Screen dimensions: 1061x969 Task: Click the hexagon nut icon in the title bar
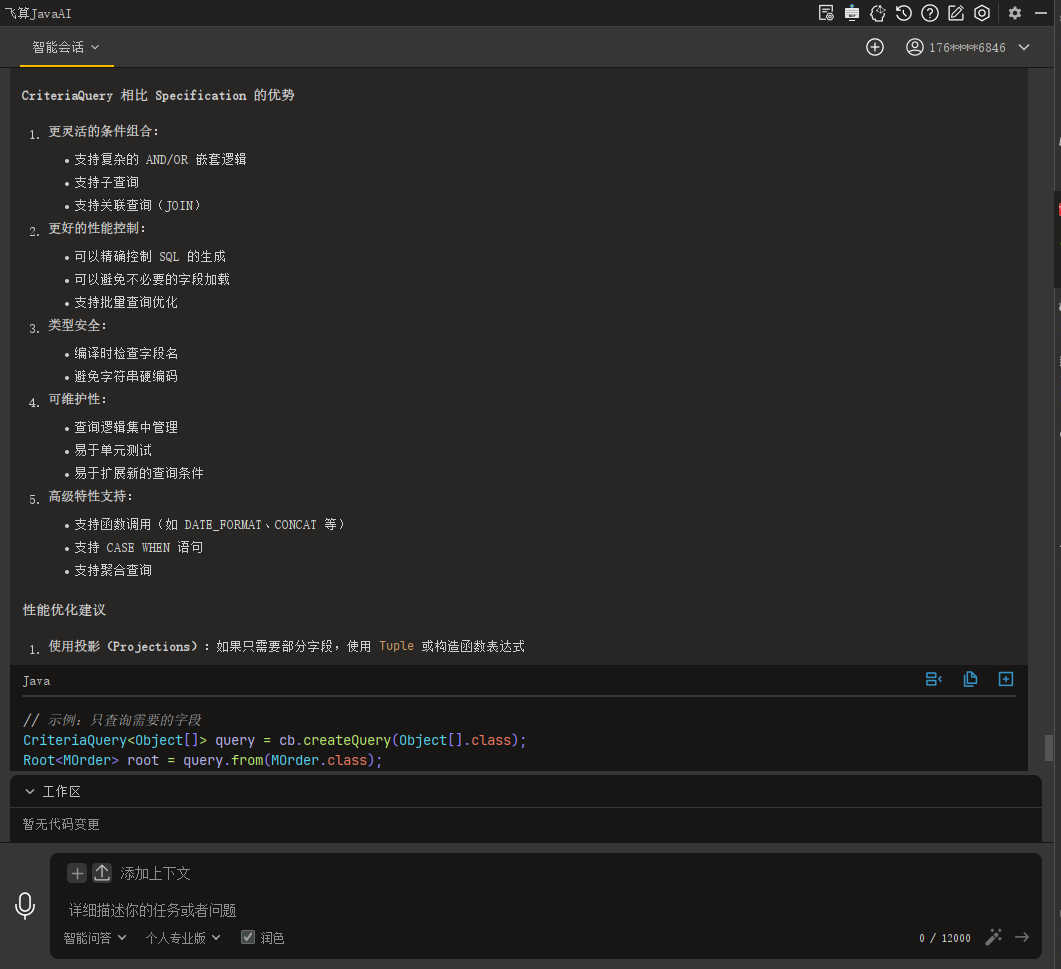click(x=982, y=13)
